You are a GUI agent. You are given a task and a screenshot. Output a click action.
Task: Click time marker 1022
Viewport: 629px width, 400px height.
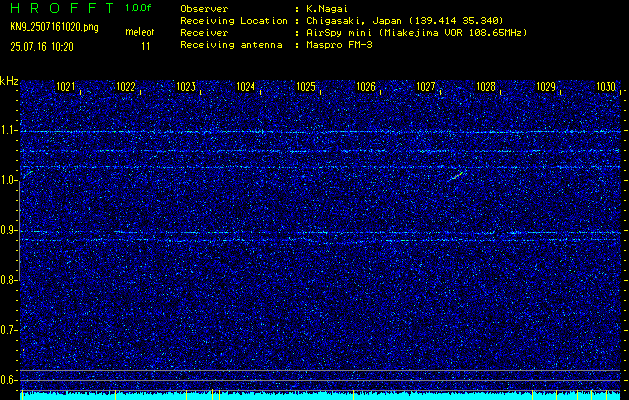(x=126, y=86)
